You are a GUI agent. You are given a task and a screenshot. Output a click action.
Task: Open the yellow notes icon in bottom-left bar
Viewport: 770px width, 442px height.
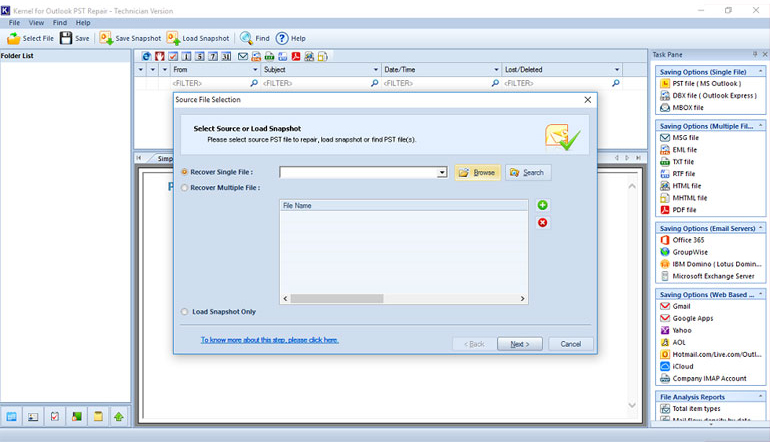tap(98, 416)
